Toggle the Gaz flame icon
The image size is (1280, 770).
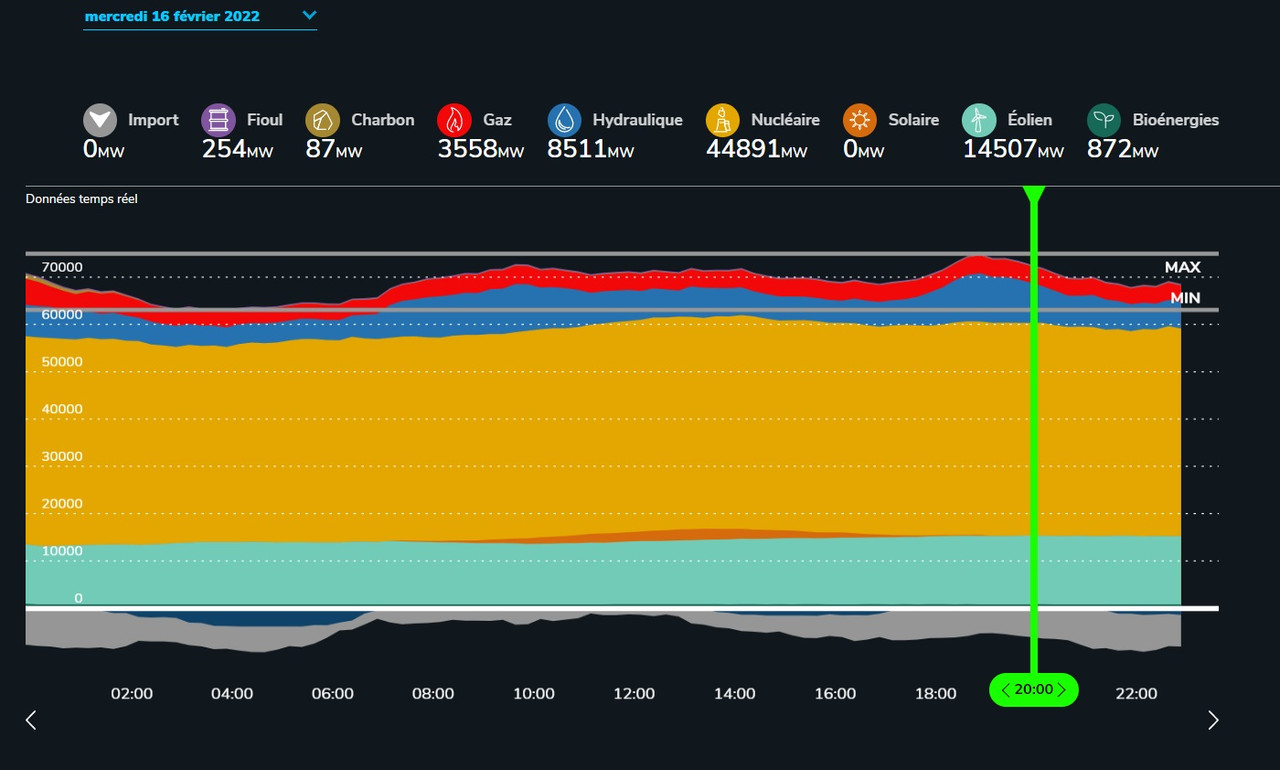[455, 121]
